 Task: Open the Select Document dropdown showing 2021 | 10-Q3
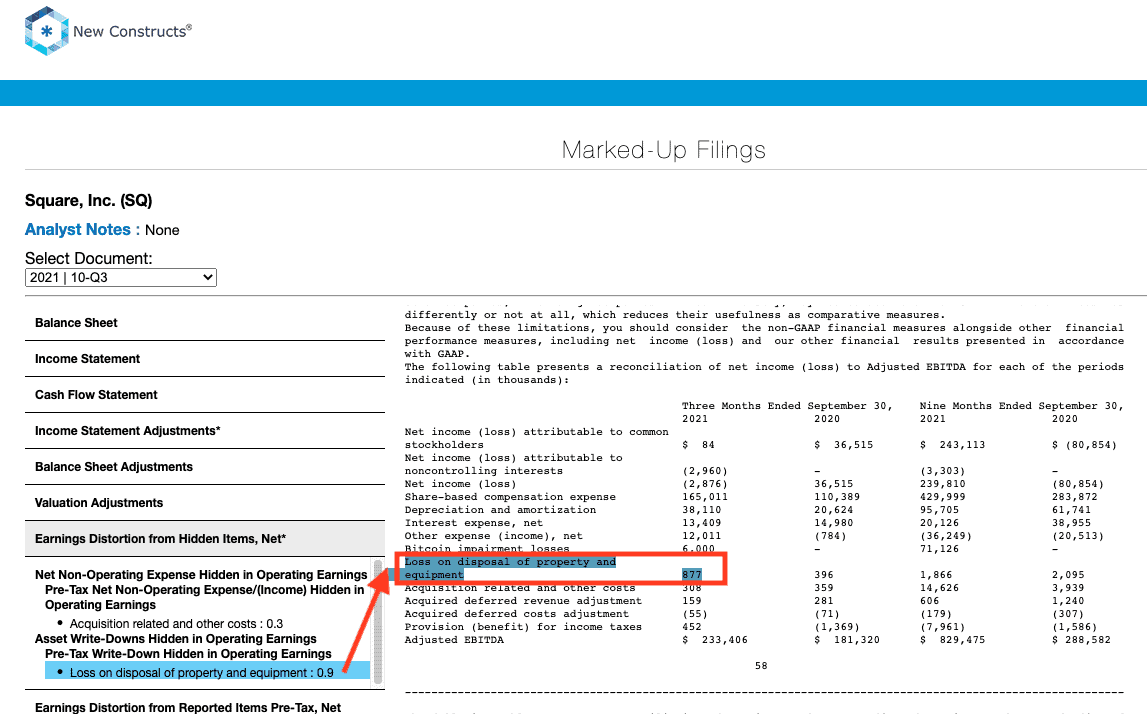pos(121,278)
